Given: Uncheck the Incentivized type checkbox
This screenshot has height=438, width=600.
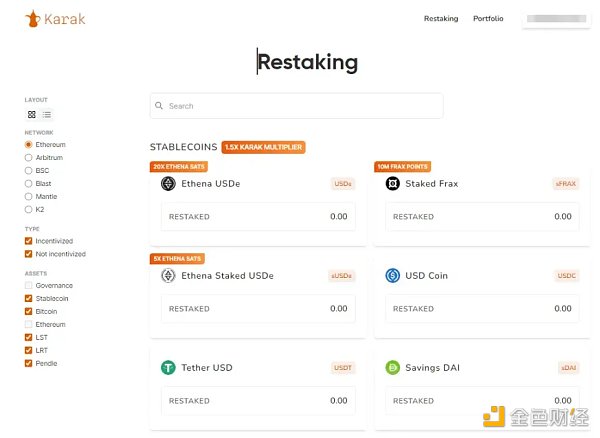Looking at the screenshot, I should click(29, 241).
